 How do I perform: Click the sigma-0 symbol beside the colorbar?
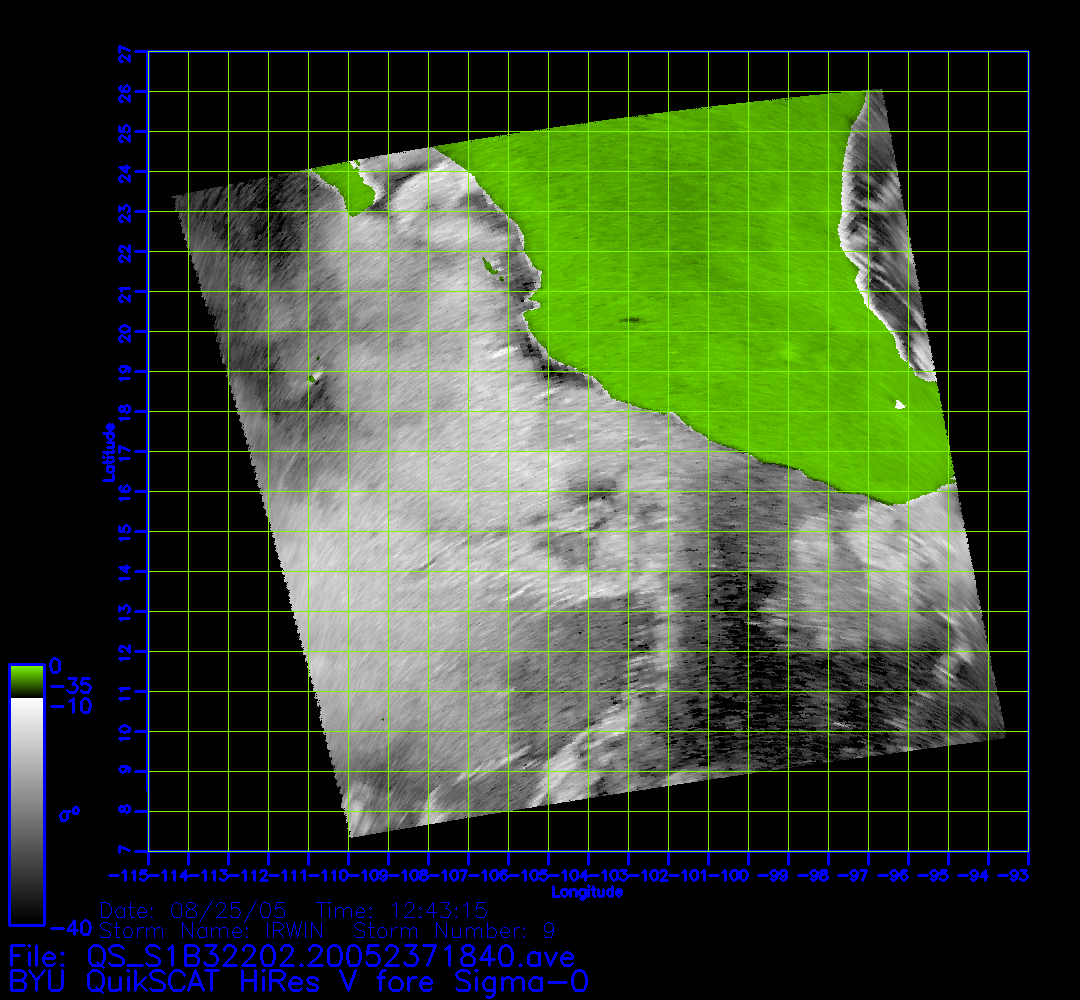coord(69,815)
